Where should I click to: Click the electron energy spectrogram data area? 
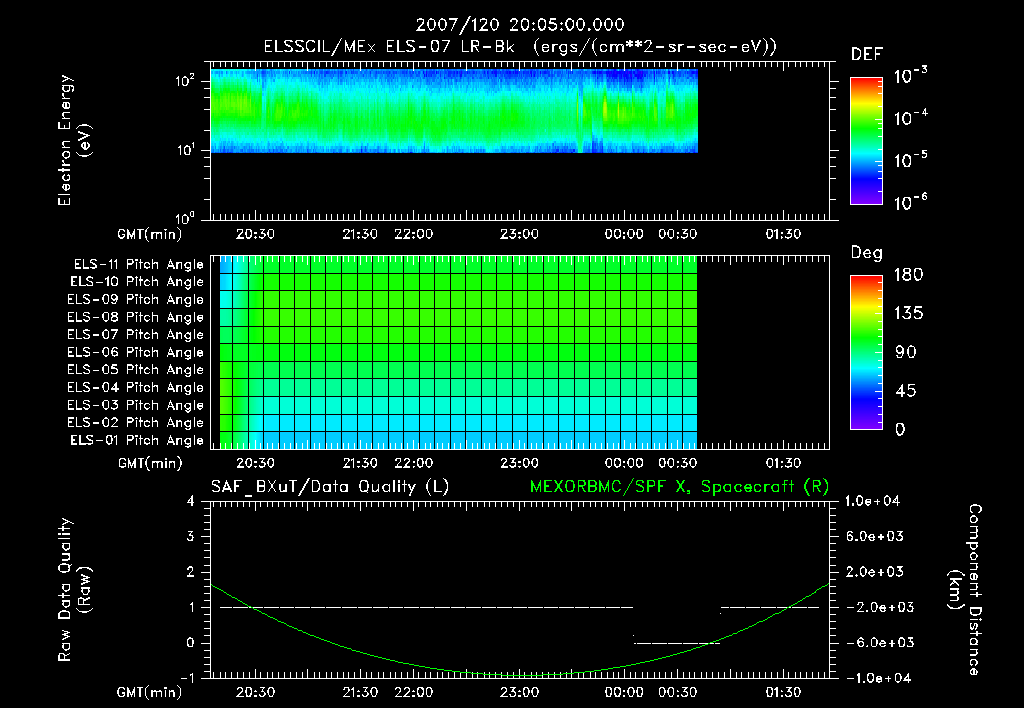pyautogui.click(x=454, y=111)
